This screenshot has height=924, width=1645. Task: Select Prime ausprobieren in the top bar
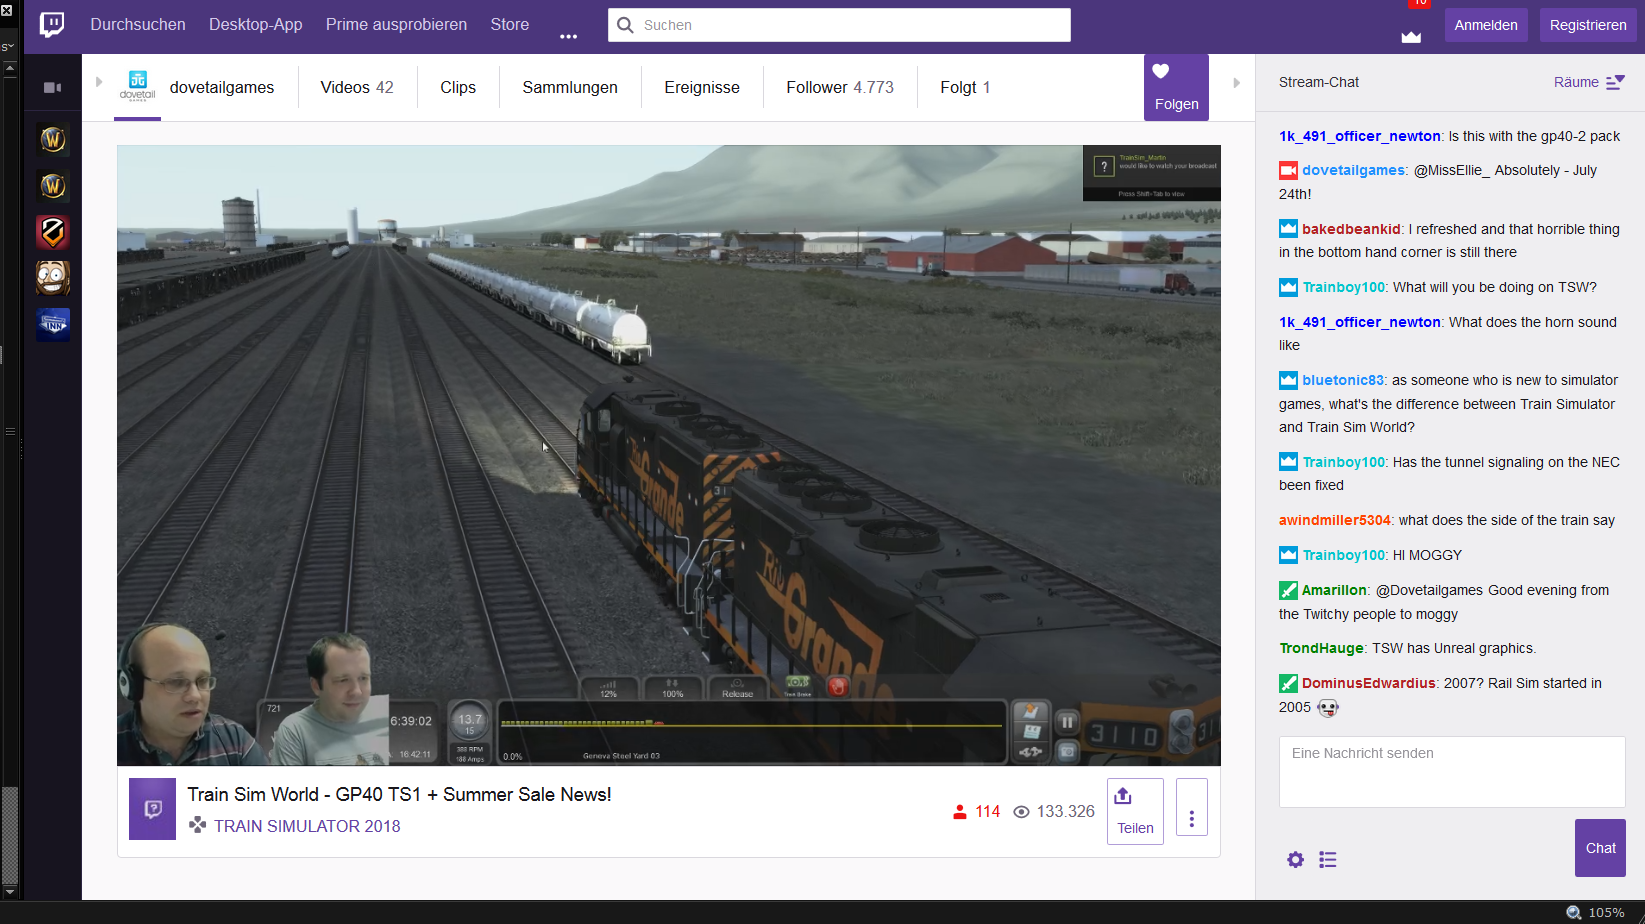[396, 24]
